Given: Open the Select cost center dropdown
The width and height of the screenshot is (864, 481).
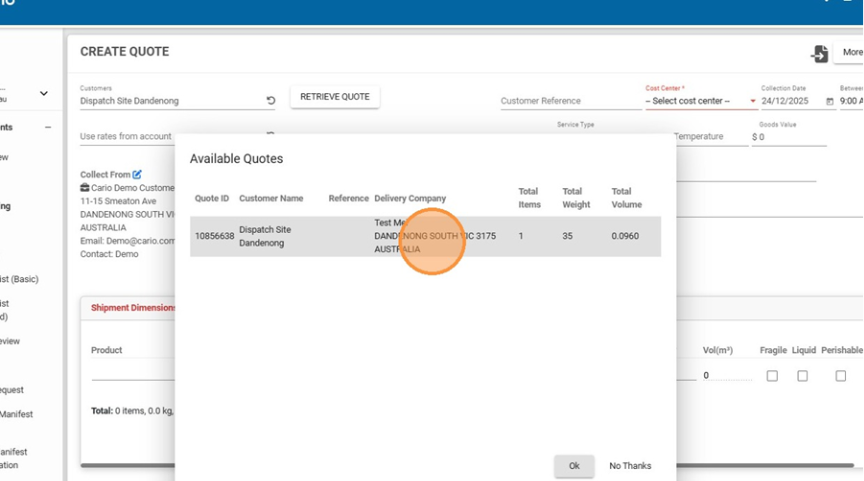Looking at the screenshot, I should tap(700, 101).
